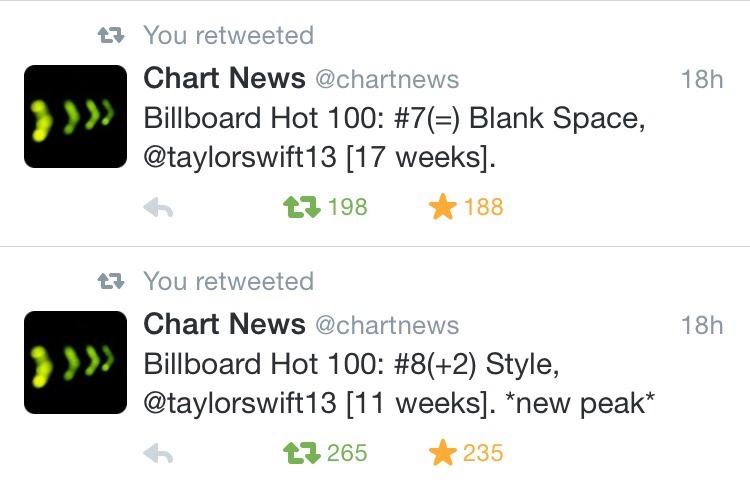Open @taylorswift13 mention in Style tweet
This screenshot has width=750, height=488.
tap(240, 403)
